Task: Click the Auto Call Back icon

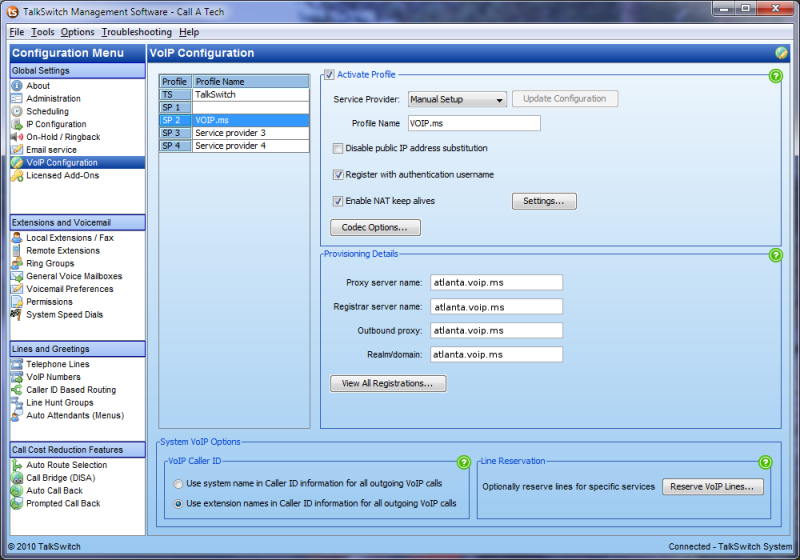Action: click(17, 491)
